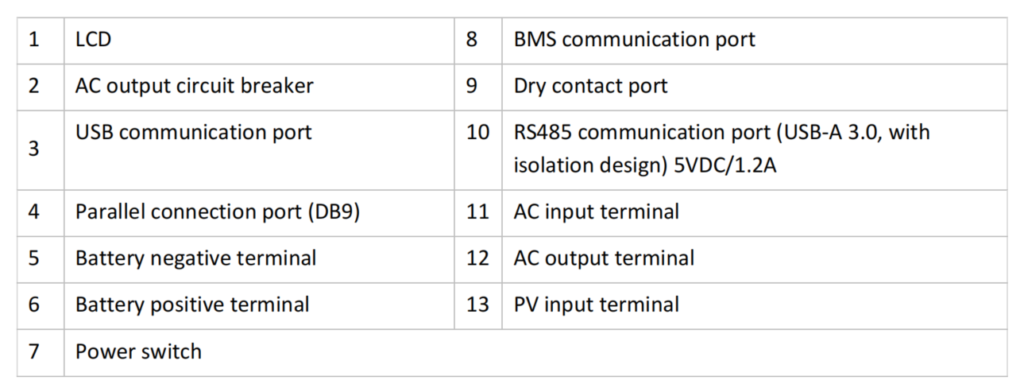Screen dimensions: 1024x392
Task: Click the LCD table cell
Action: click(259, 41)
